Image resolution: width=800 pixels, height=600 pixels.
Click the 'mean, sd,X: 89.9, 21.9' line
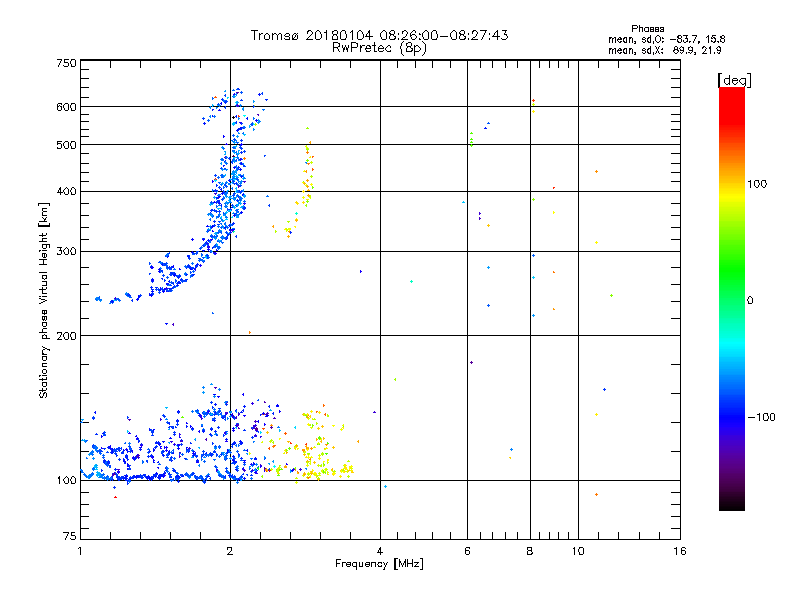point(664,50)
